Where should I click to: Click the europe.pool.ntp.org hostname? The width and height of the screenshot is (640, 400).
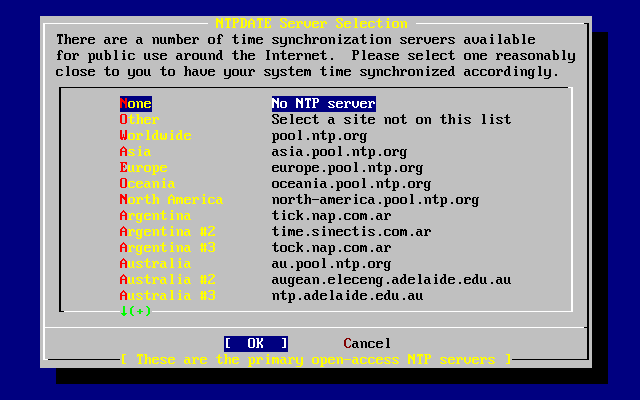[x=347, y=168]
